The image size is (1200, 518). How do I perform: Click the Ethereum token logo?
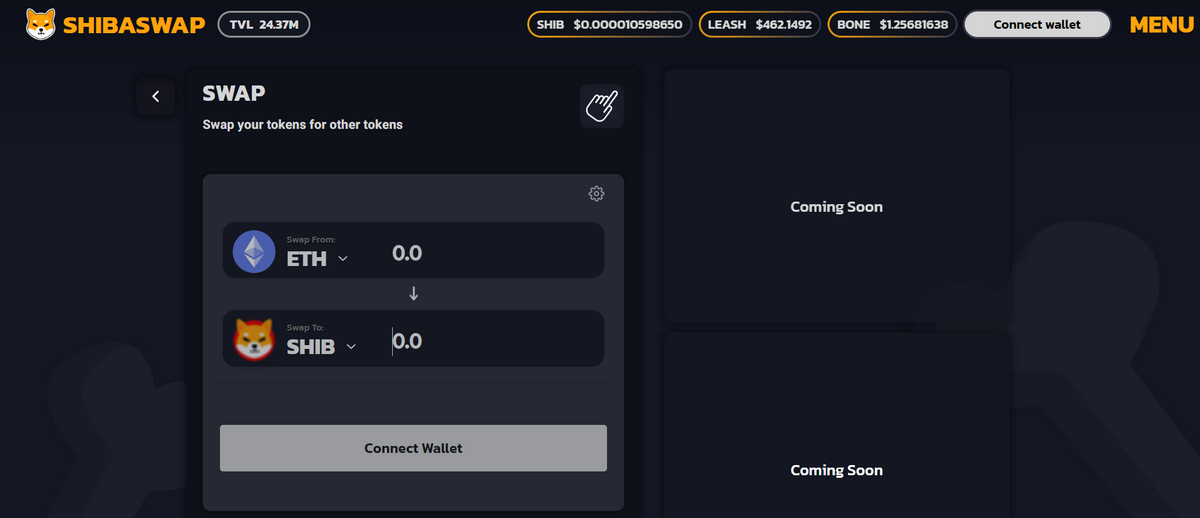coord(254,251)
